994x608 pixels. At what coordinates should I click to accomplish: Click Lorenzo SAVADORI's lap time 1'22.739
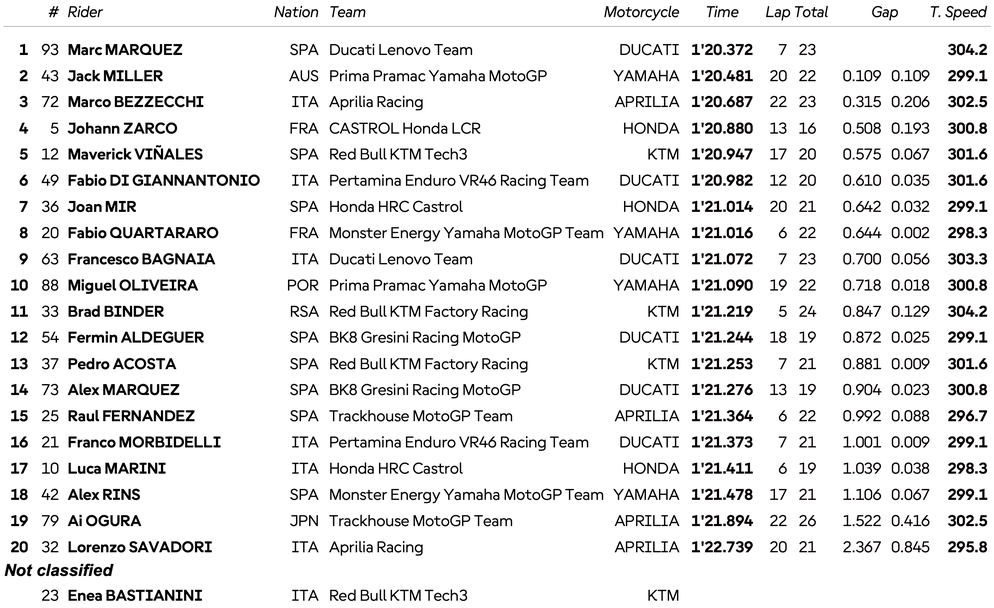point(722,547)
